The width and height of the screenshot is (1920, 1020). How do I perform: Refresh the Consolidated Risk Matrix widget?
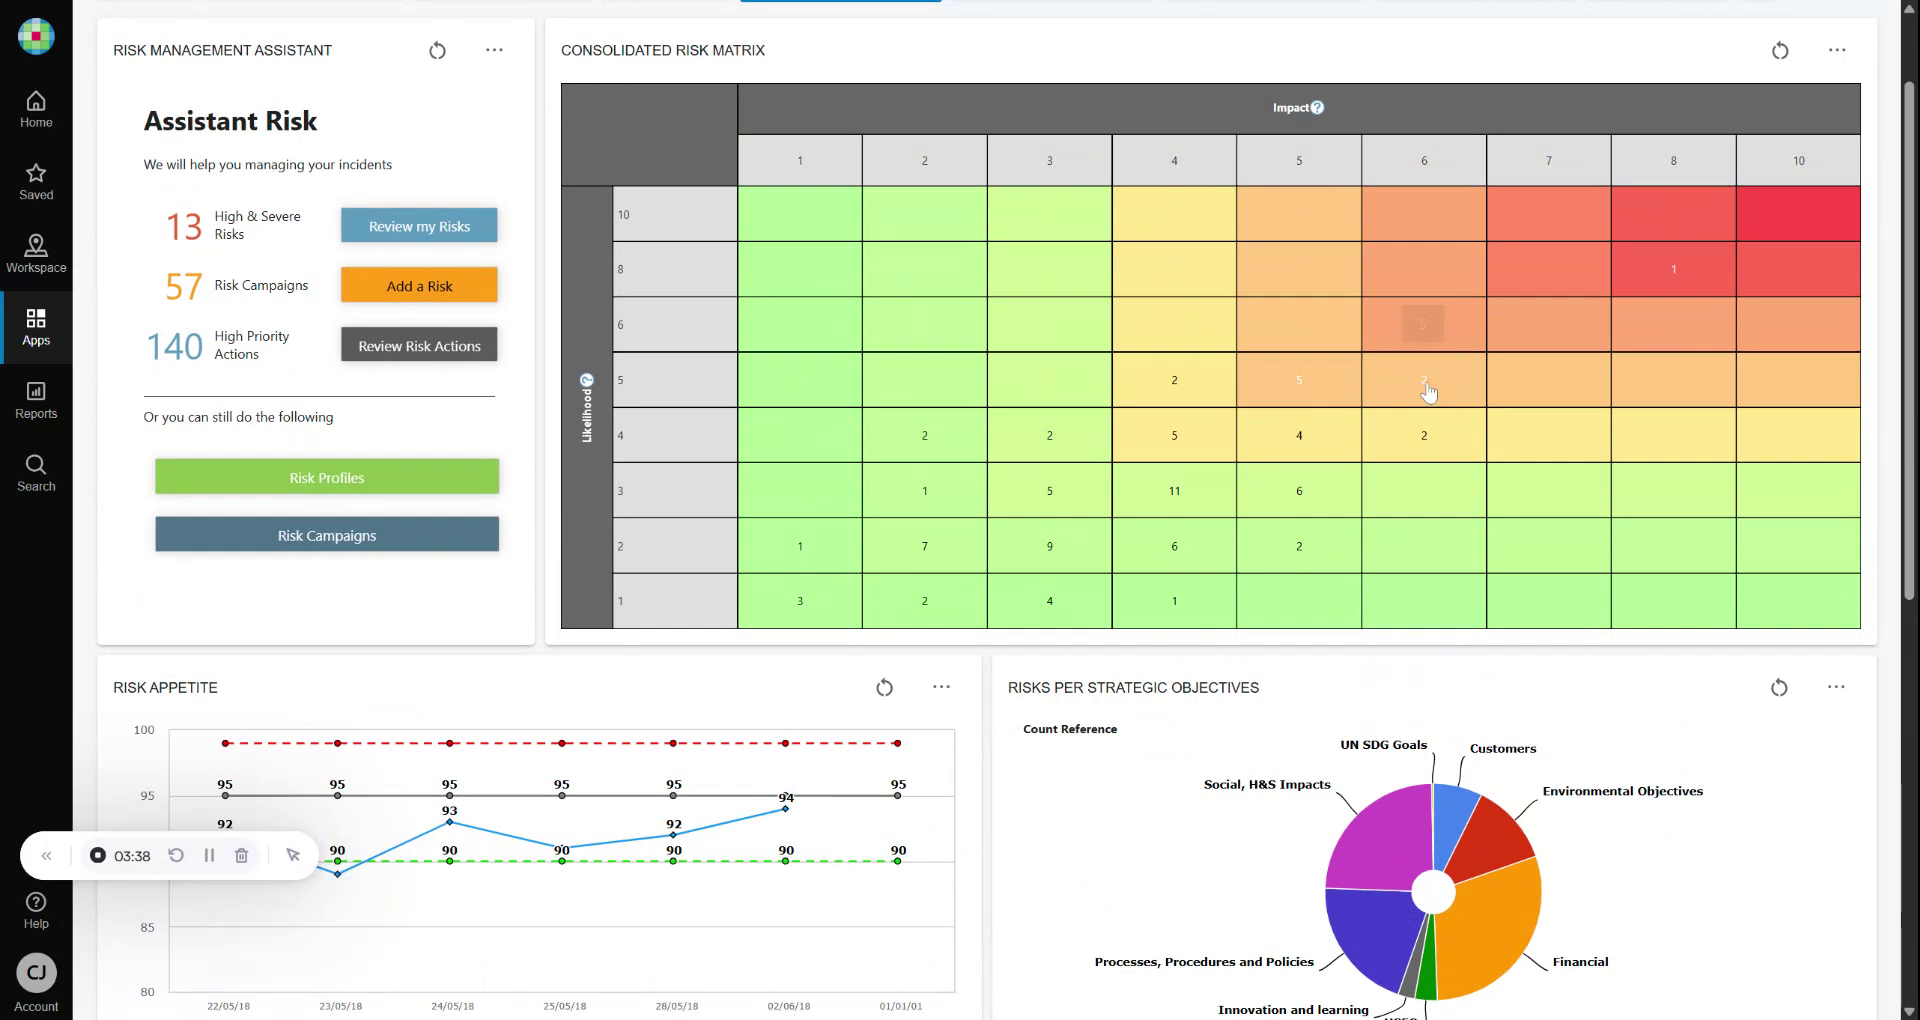(x=1780, y=51)
